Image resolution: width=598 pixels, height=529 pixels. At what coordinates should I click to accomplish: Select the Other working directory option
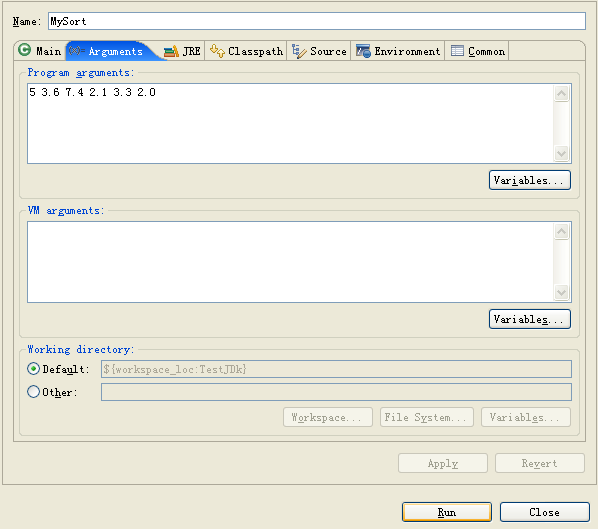(34, 392)
